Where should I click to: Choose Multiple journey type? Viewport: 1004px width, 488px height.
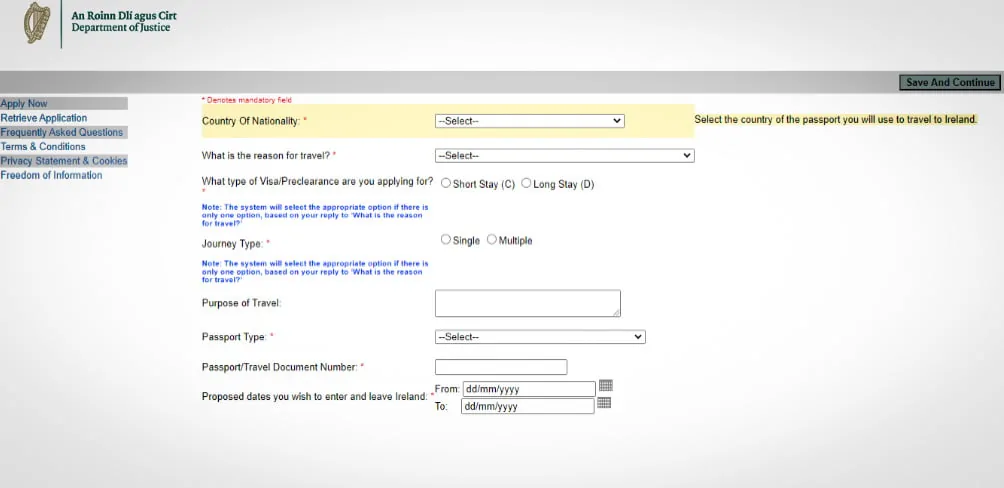[x=492, y=240]
